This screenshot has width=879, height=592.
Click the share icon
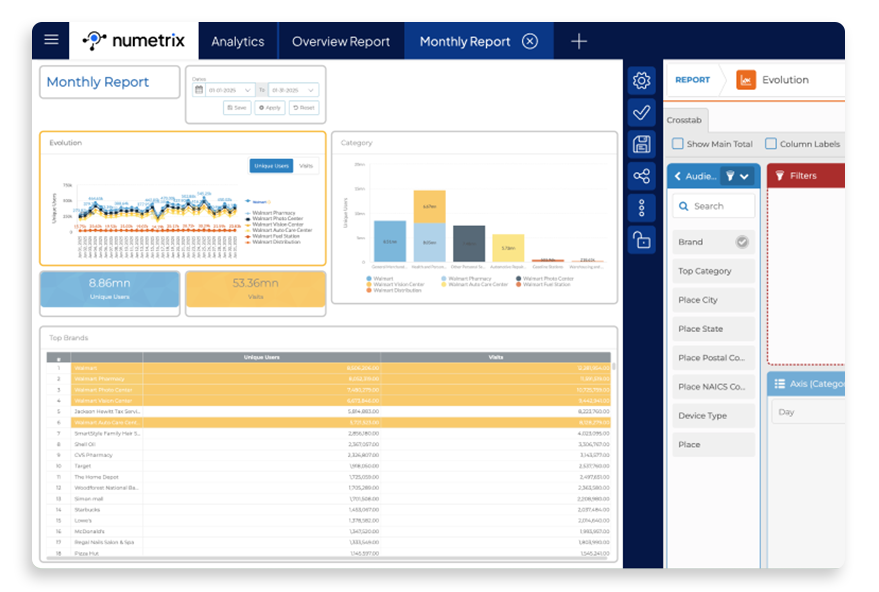point(641,176)
